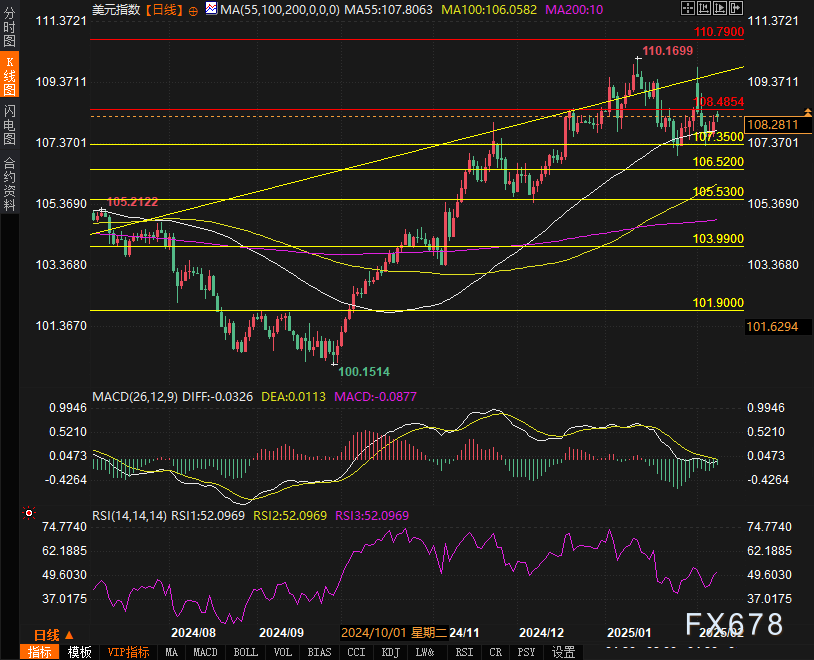Click the VIP指标 button
Image resolution: width=814 pixels, height=660 pixels.
[128, 652]
